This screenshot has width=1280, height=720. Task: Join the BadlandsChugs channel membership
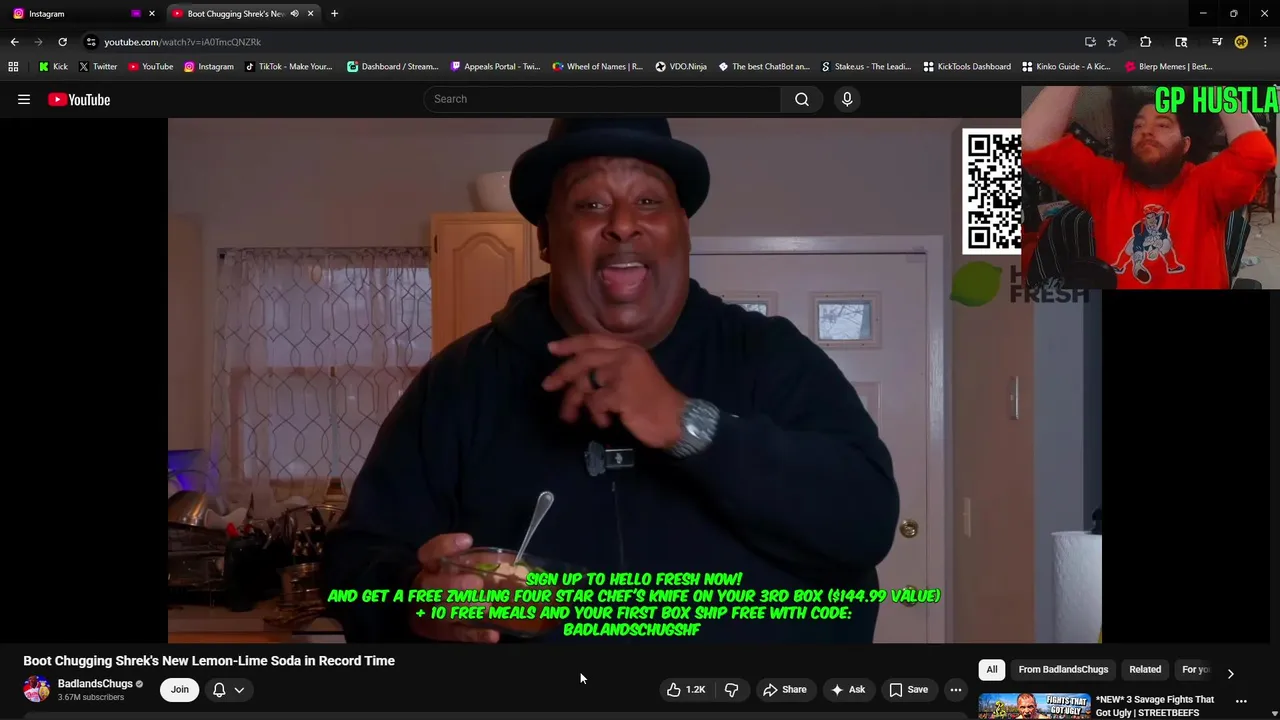click(x=179, y=689)
